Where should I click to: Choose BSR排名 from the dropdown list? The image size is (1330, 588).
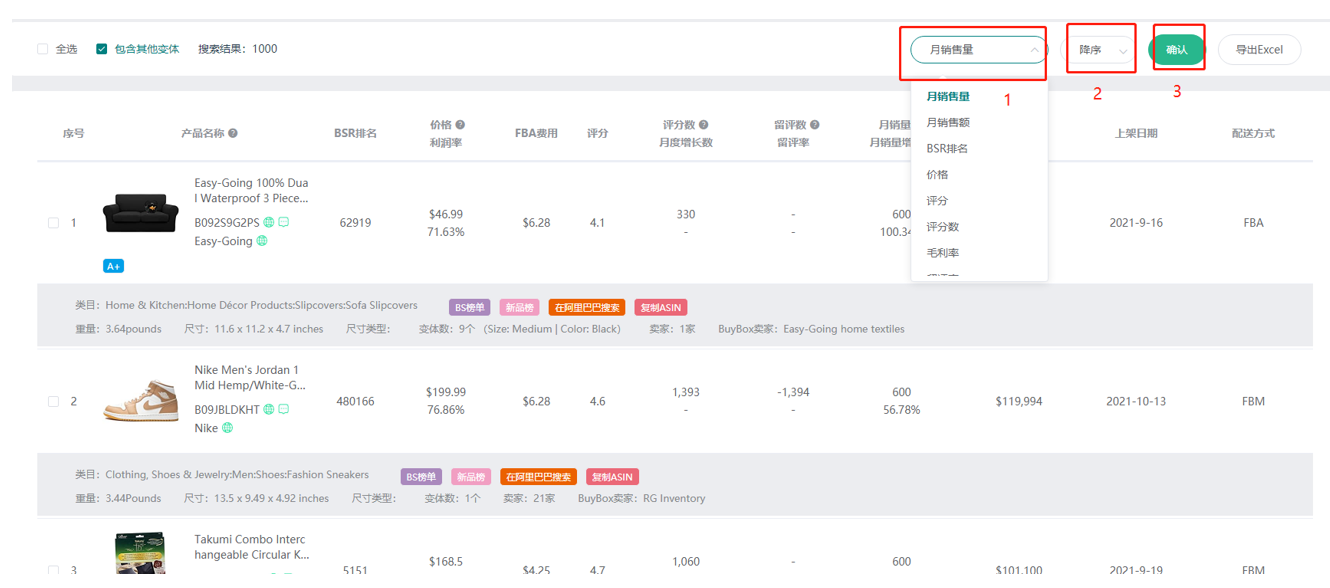point(947,149)
